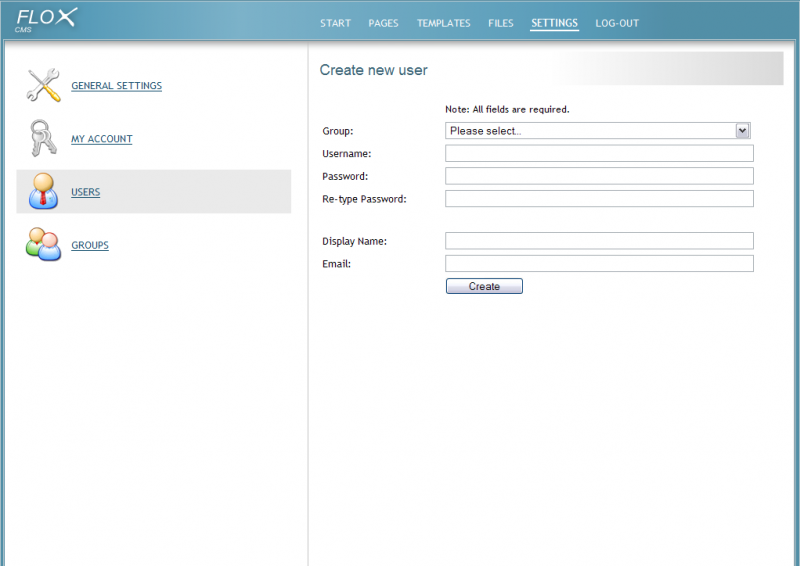Click Log-out in the top navigation
Viewport: 800px width, 566px height.
(x=617, y=23)
